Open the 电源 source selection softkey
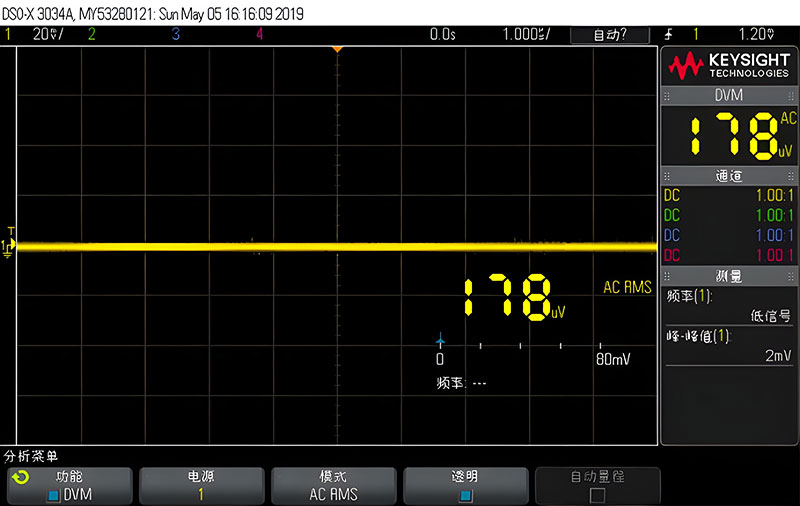This screenshot has height=506, width=800. click(200, 485)
